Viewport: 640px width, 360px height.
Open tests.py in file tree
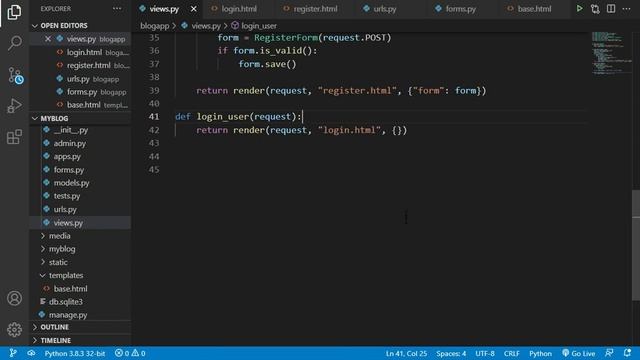pyautogui.click(x=67, y=196)
